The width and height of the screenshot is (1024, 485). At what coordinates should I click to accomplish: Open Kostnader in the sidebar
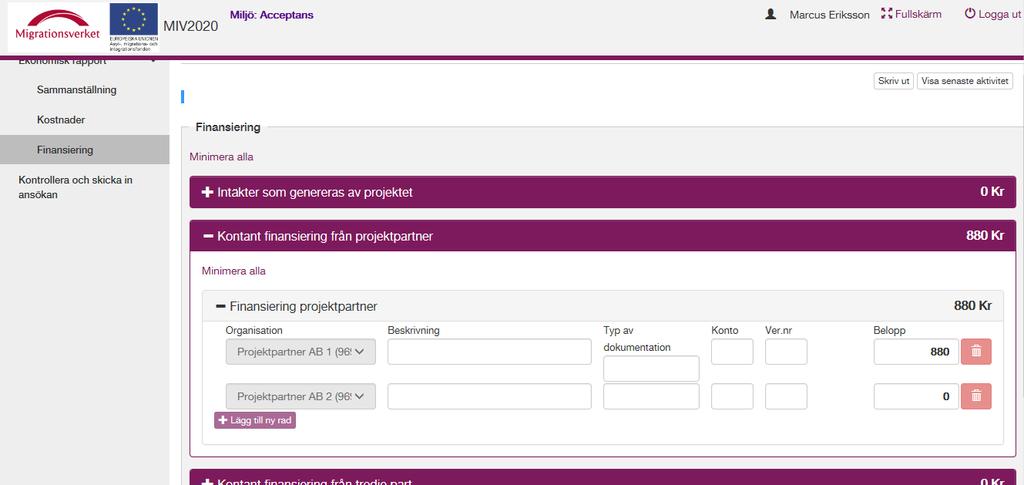pyautogui.click(x=61, y=120)
